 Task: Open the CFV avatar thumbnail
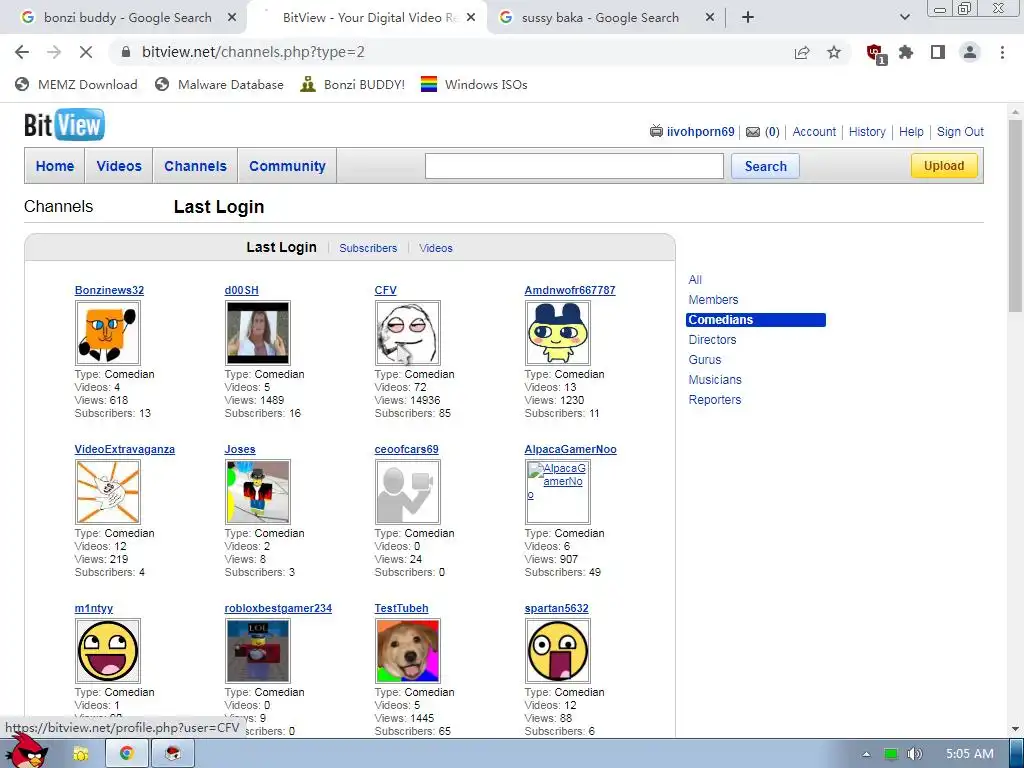[408, 333]
